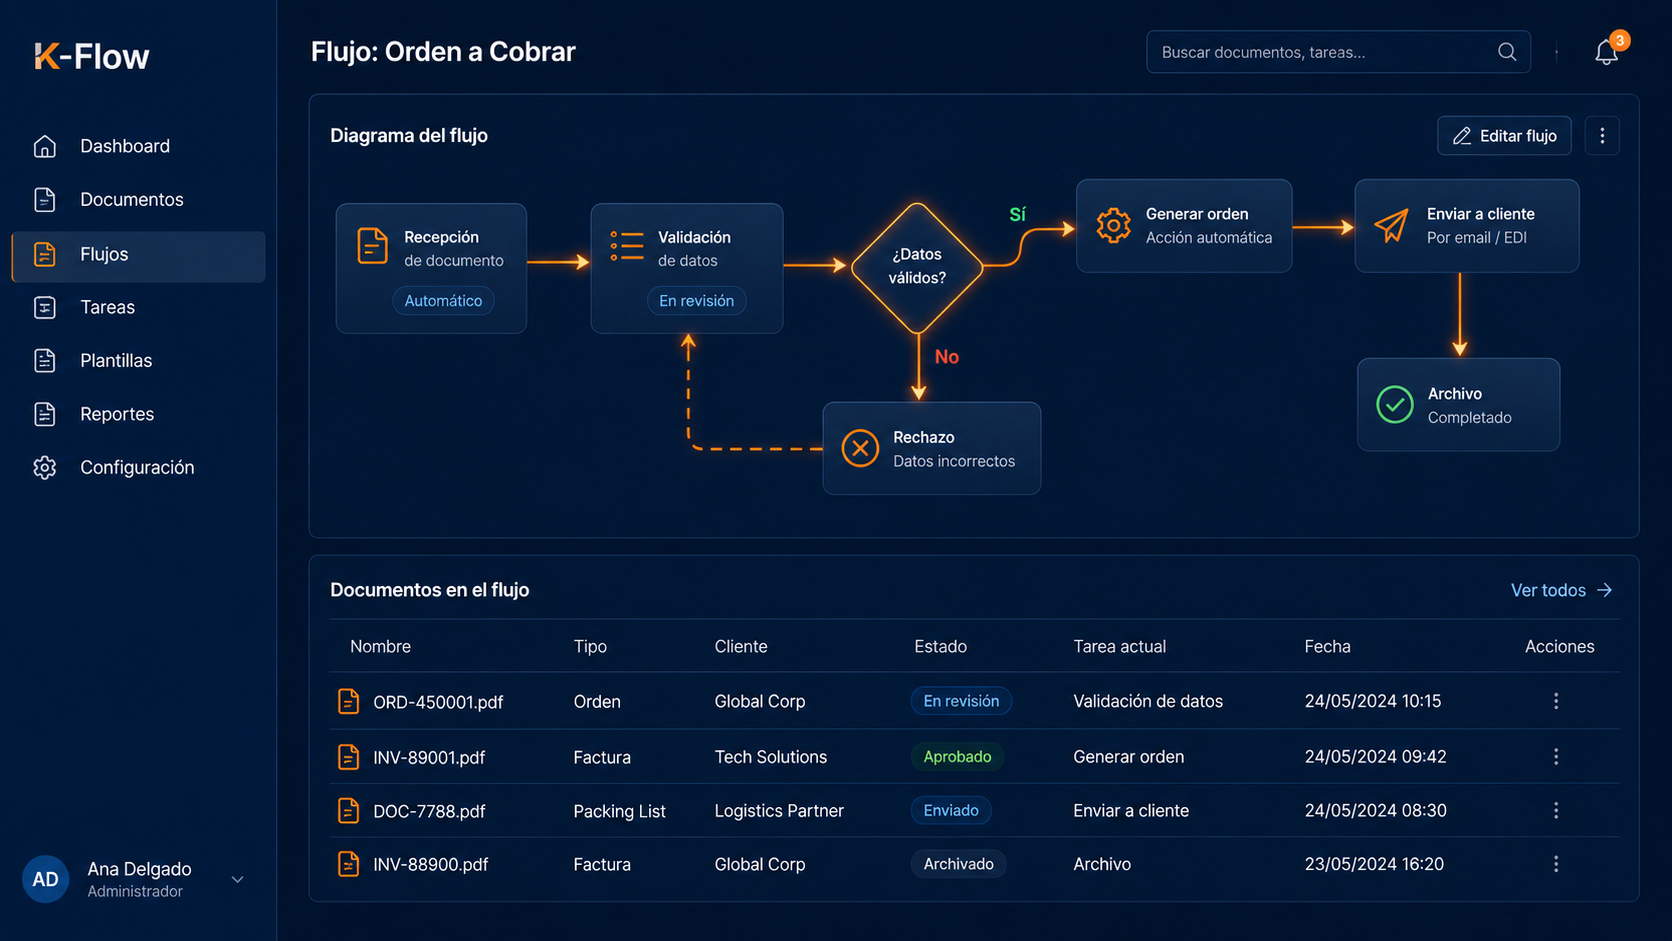Click the Documentos sidebar icon
Viewport: 1672px width, 941px height.
[45, 199]
